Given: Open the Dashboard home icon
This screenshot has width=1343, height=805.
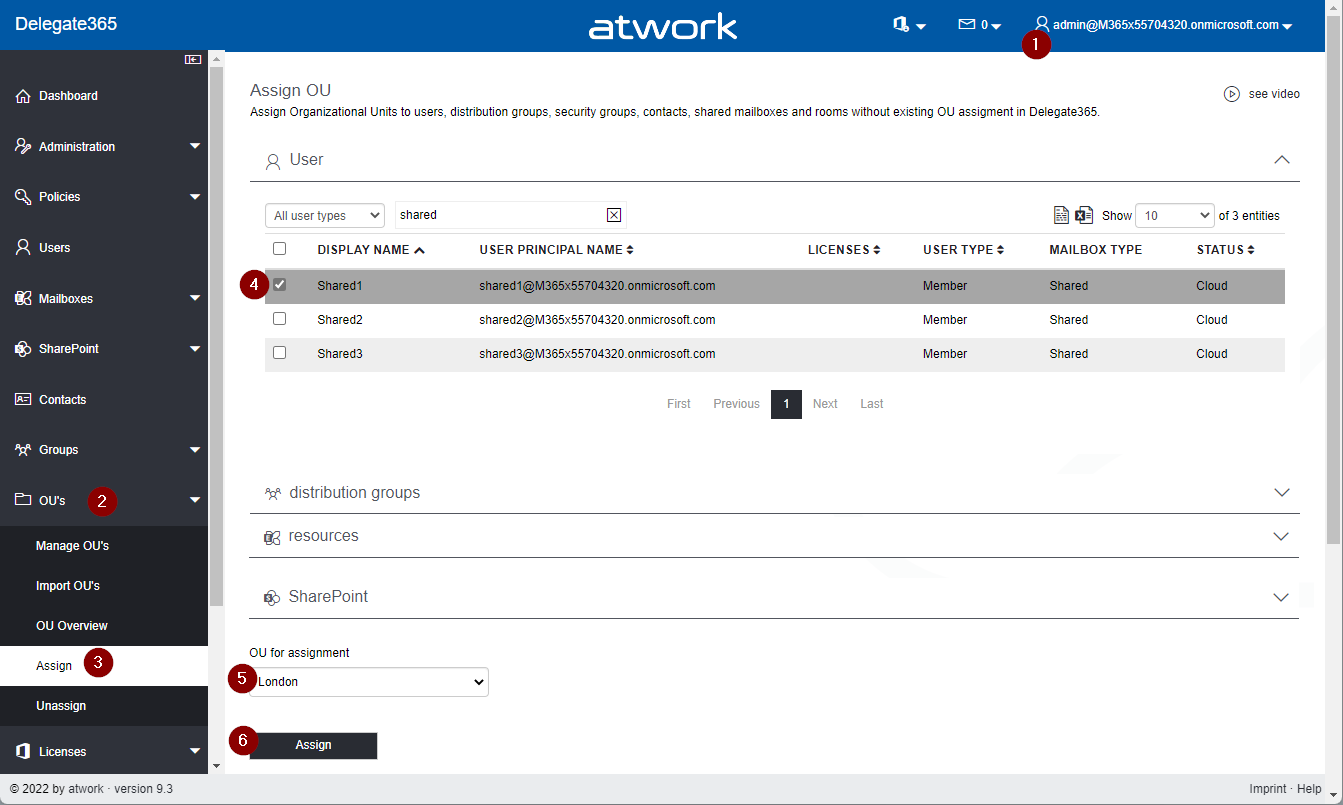Looking at the screenshot, I should 24,96.
